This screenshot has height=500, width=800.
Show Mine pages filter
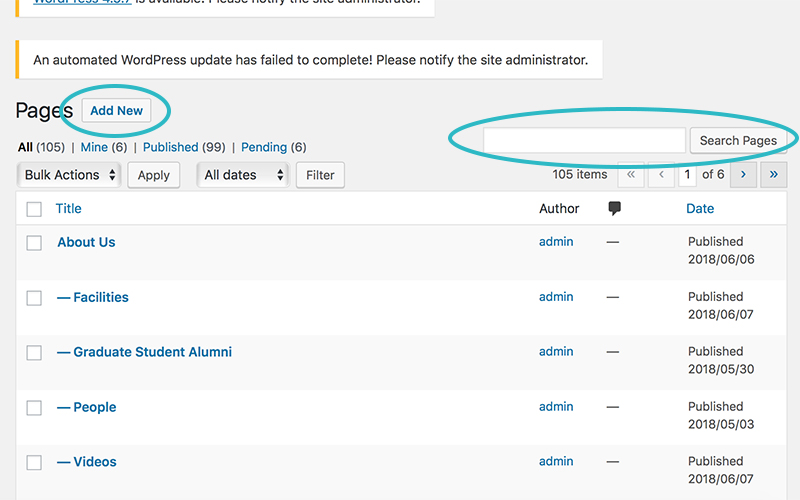pyautogui.click(x=94, y=147)
